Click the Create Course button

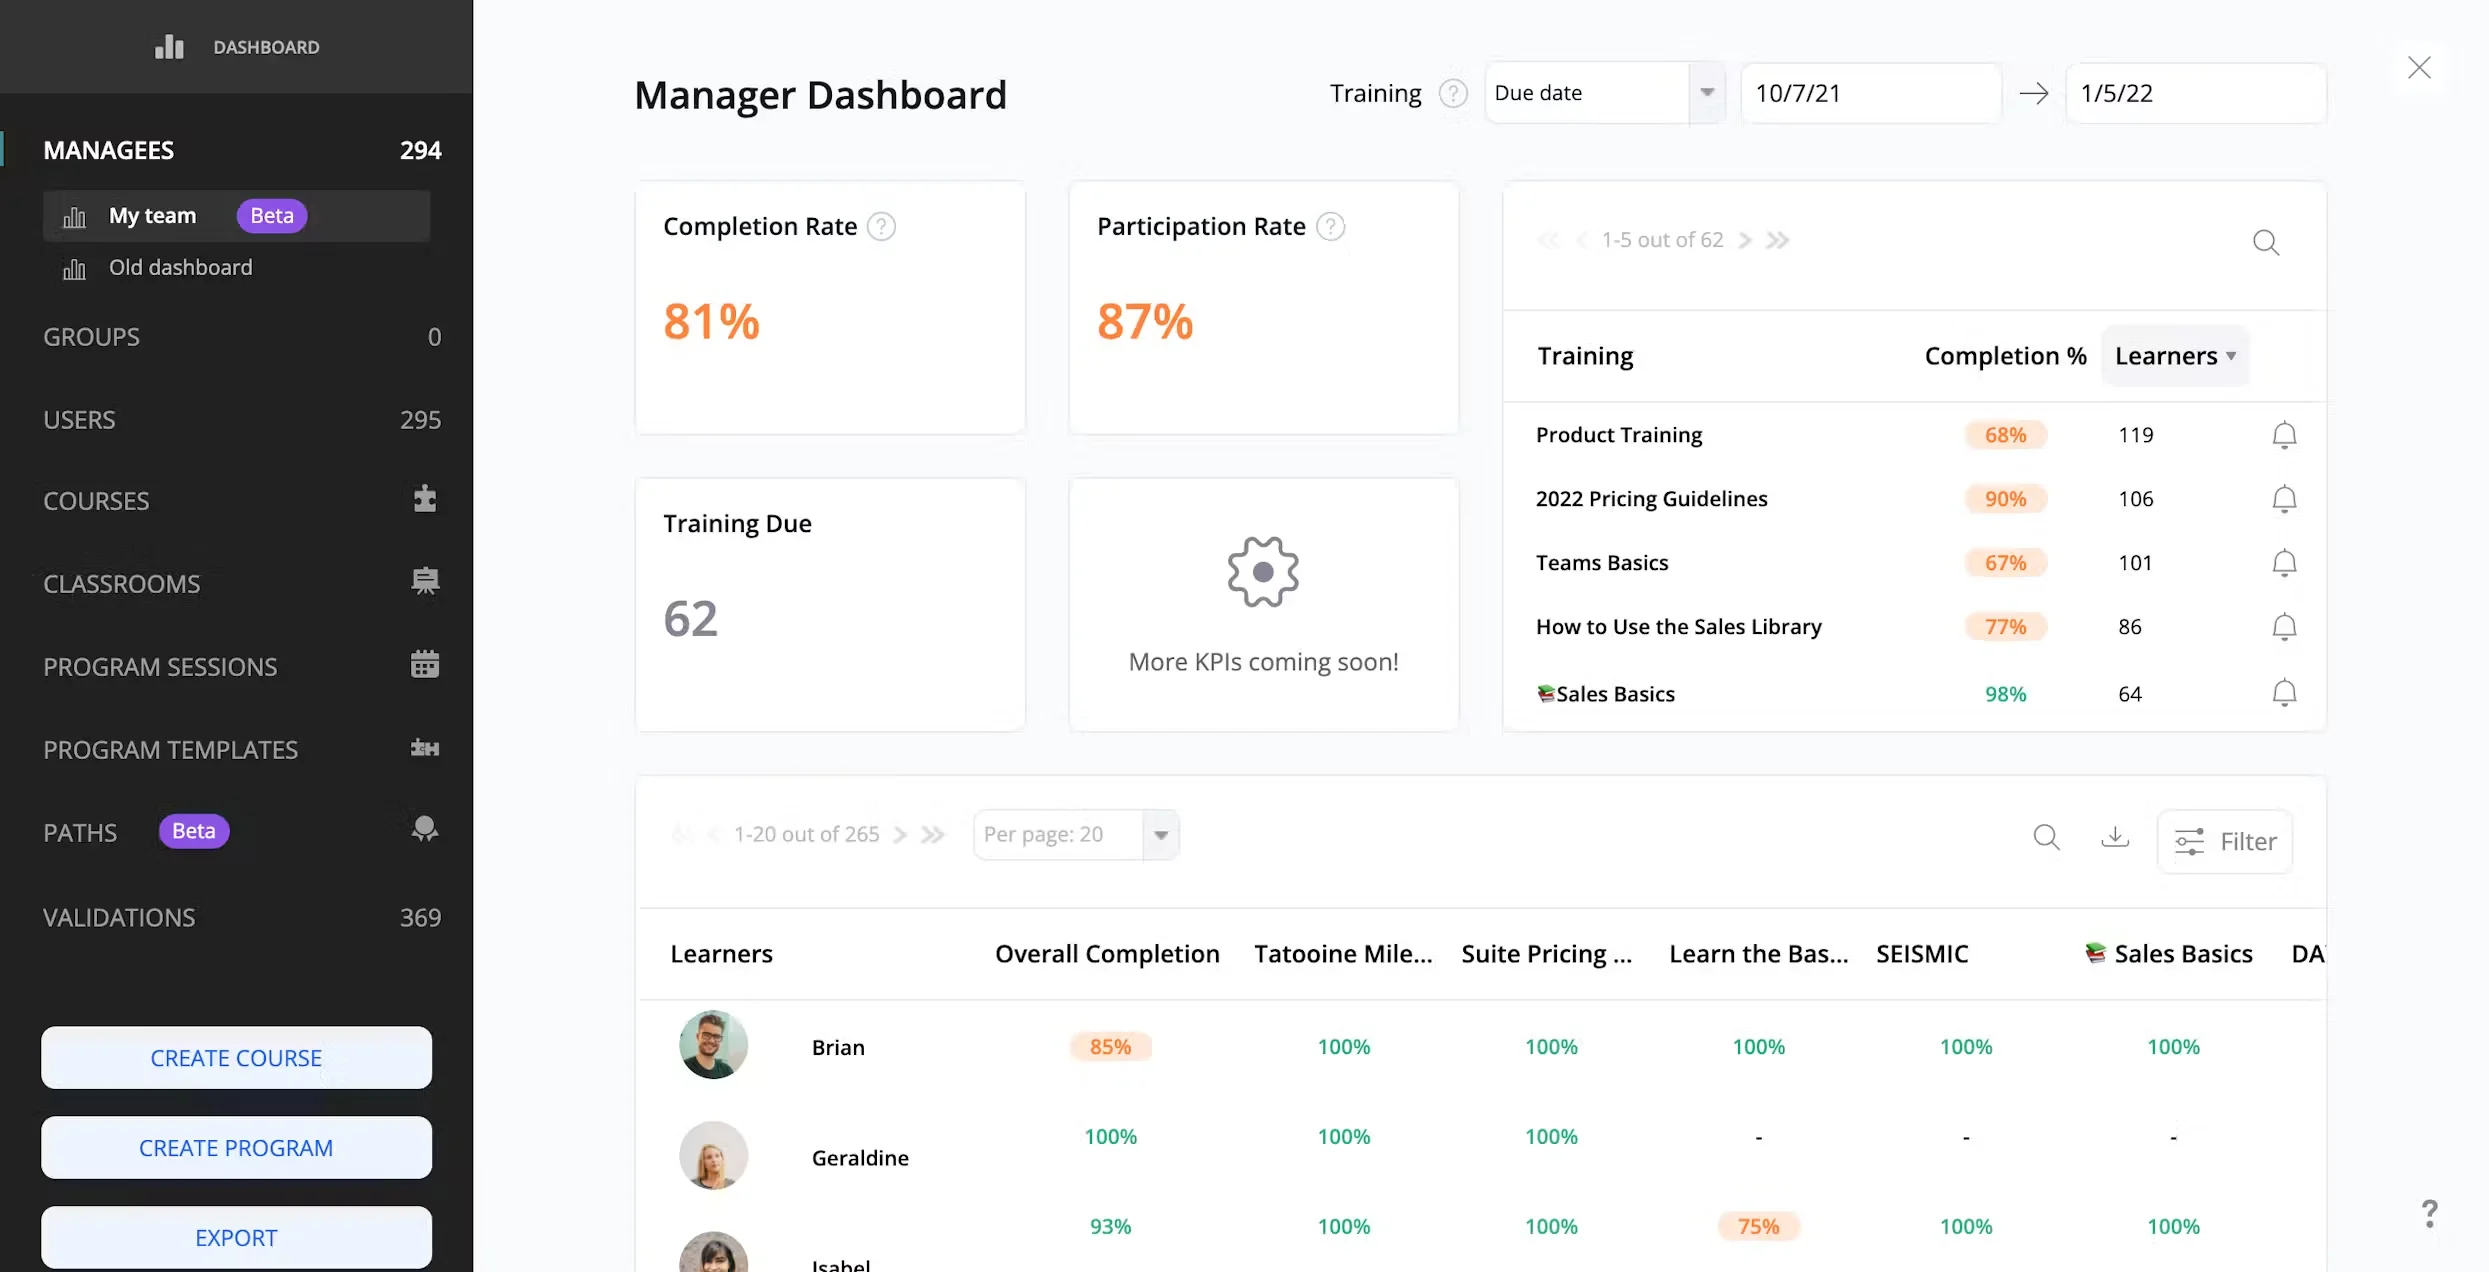235,1057
